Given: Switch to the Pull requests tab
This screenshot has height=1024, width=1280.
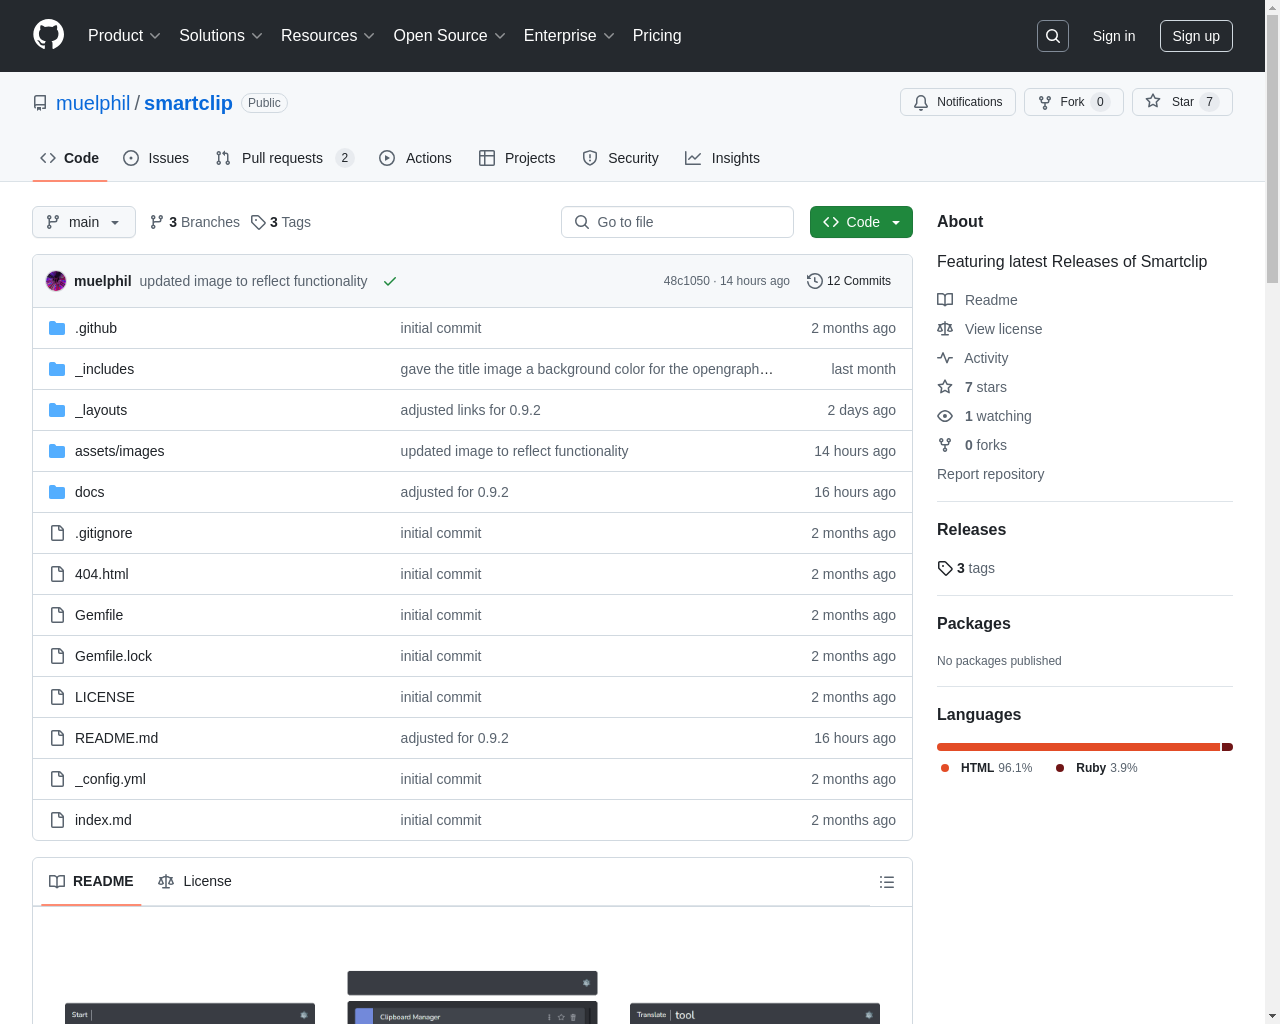Looking at the screenshot, I should pyautogui.click(x=285, y=158).
